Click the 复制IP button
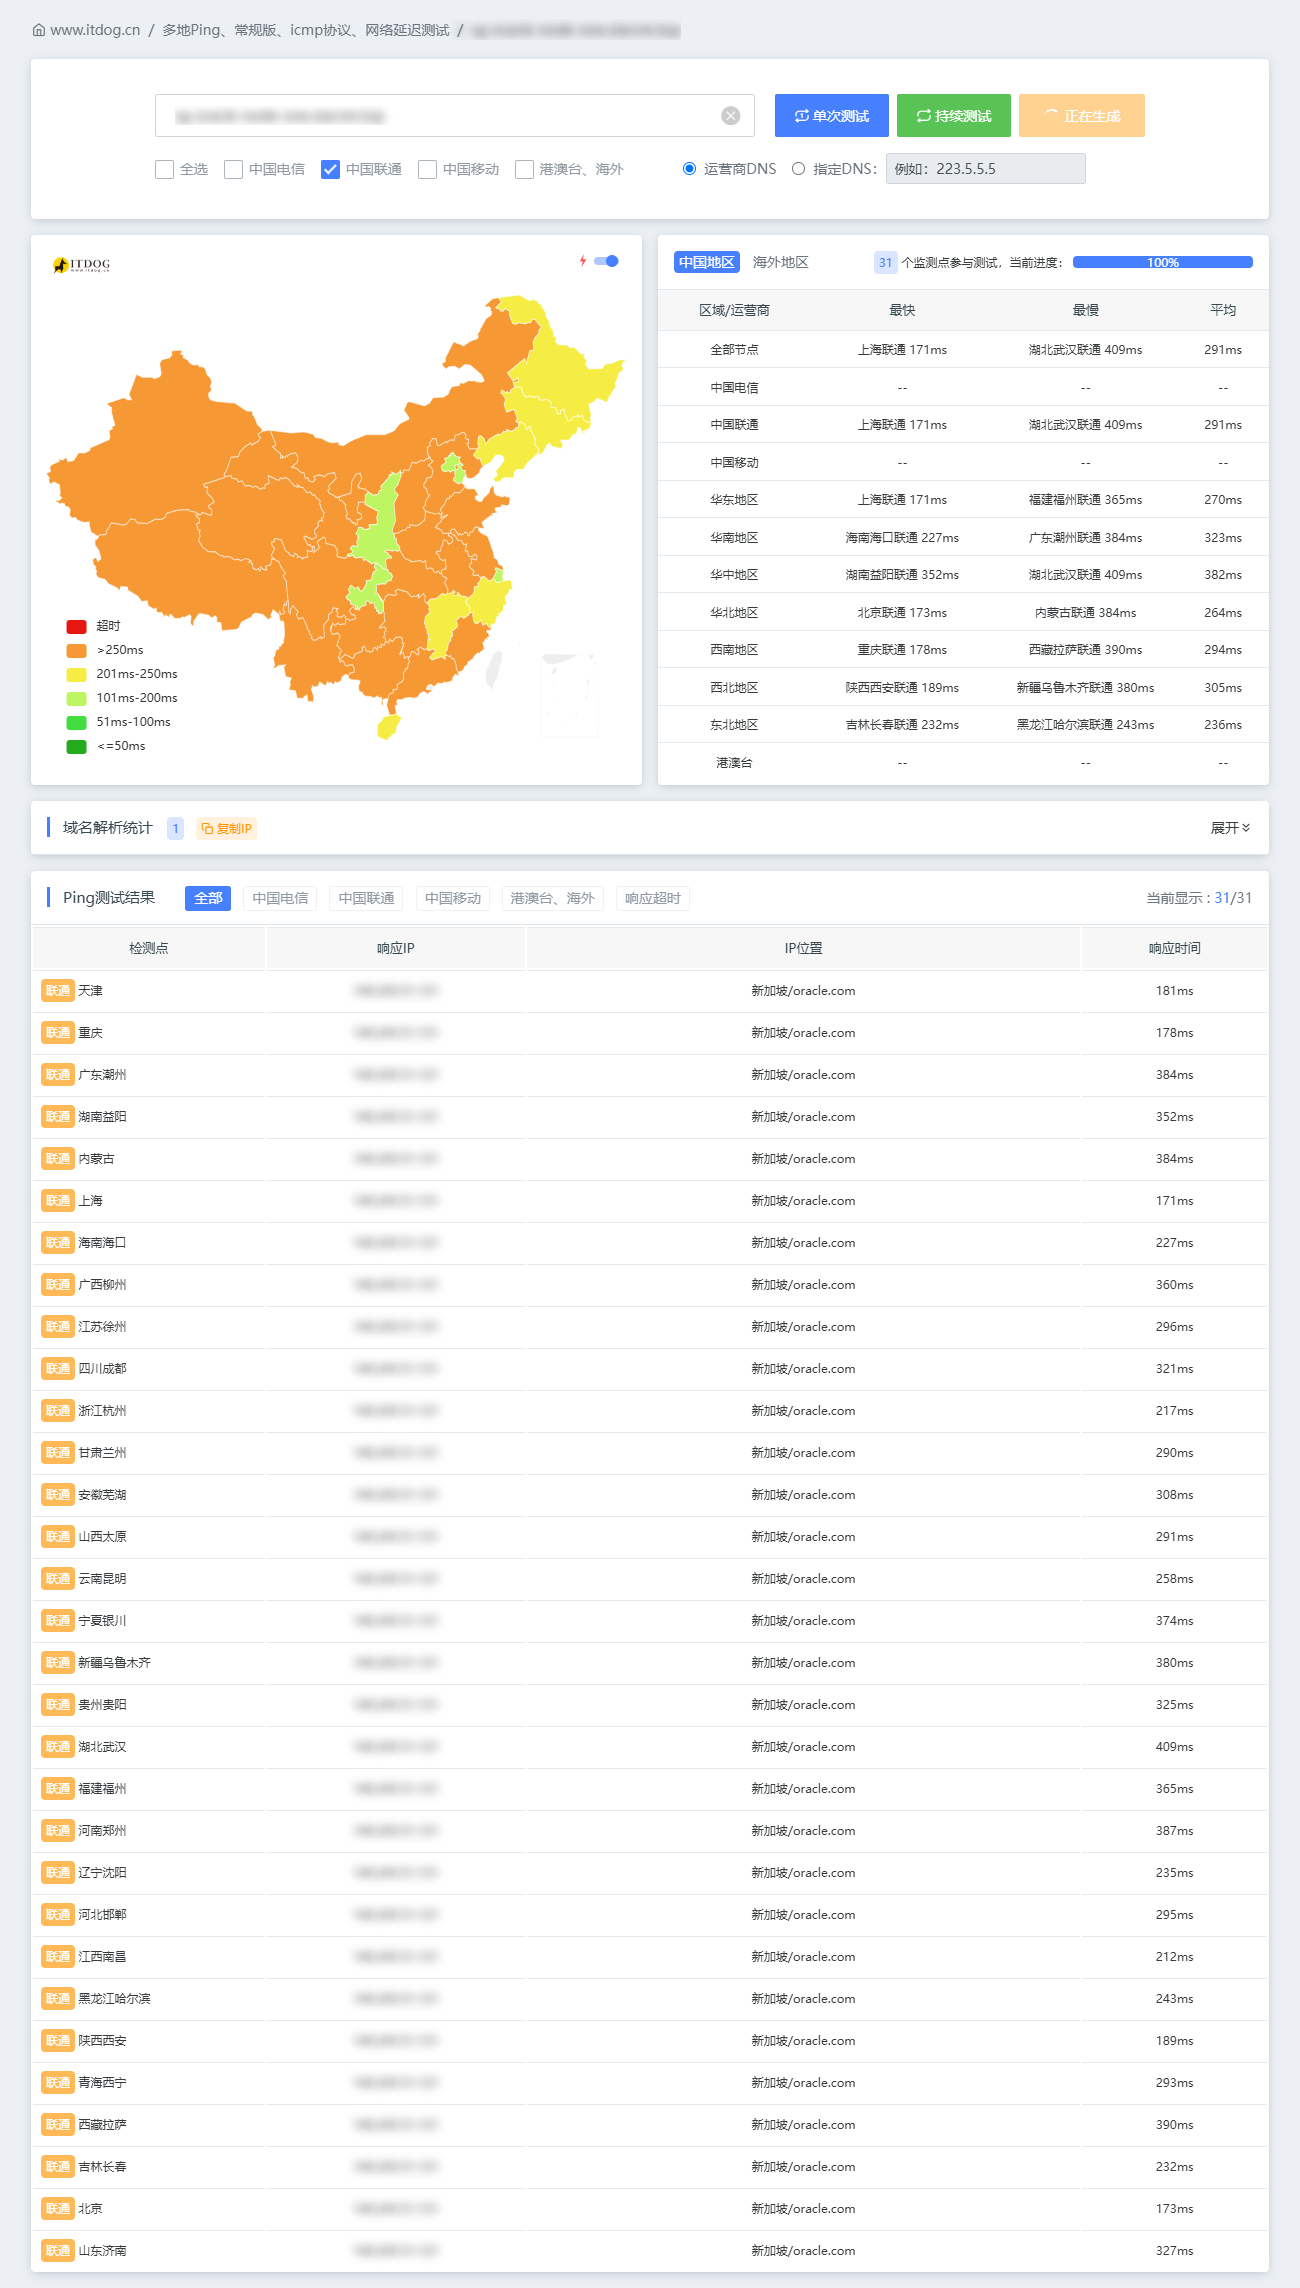The height and width of the screenshot is (2288, 1300). (226, 828)
